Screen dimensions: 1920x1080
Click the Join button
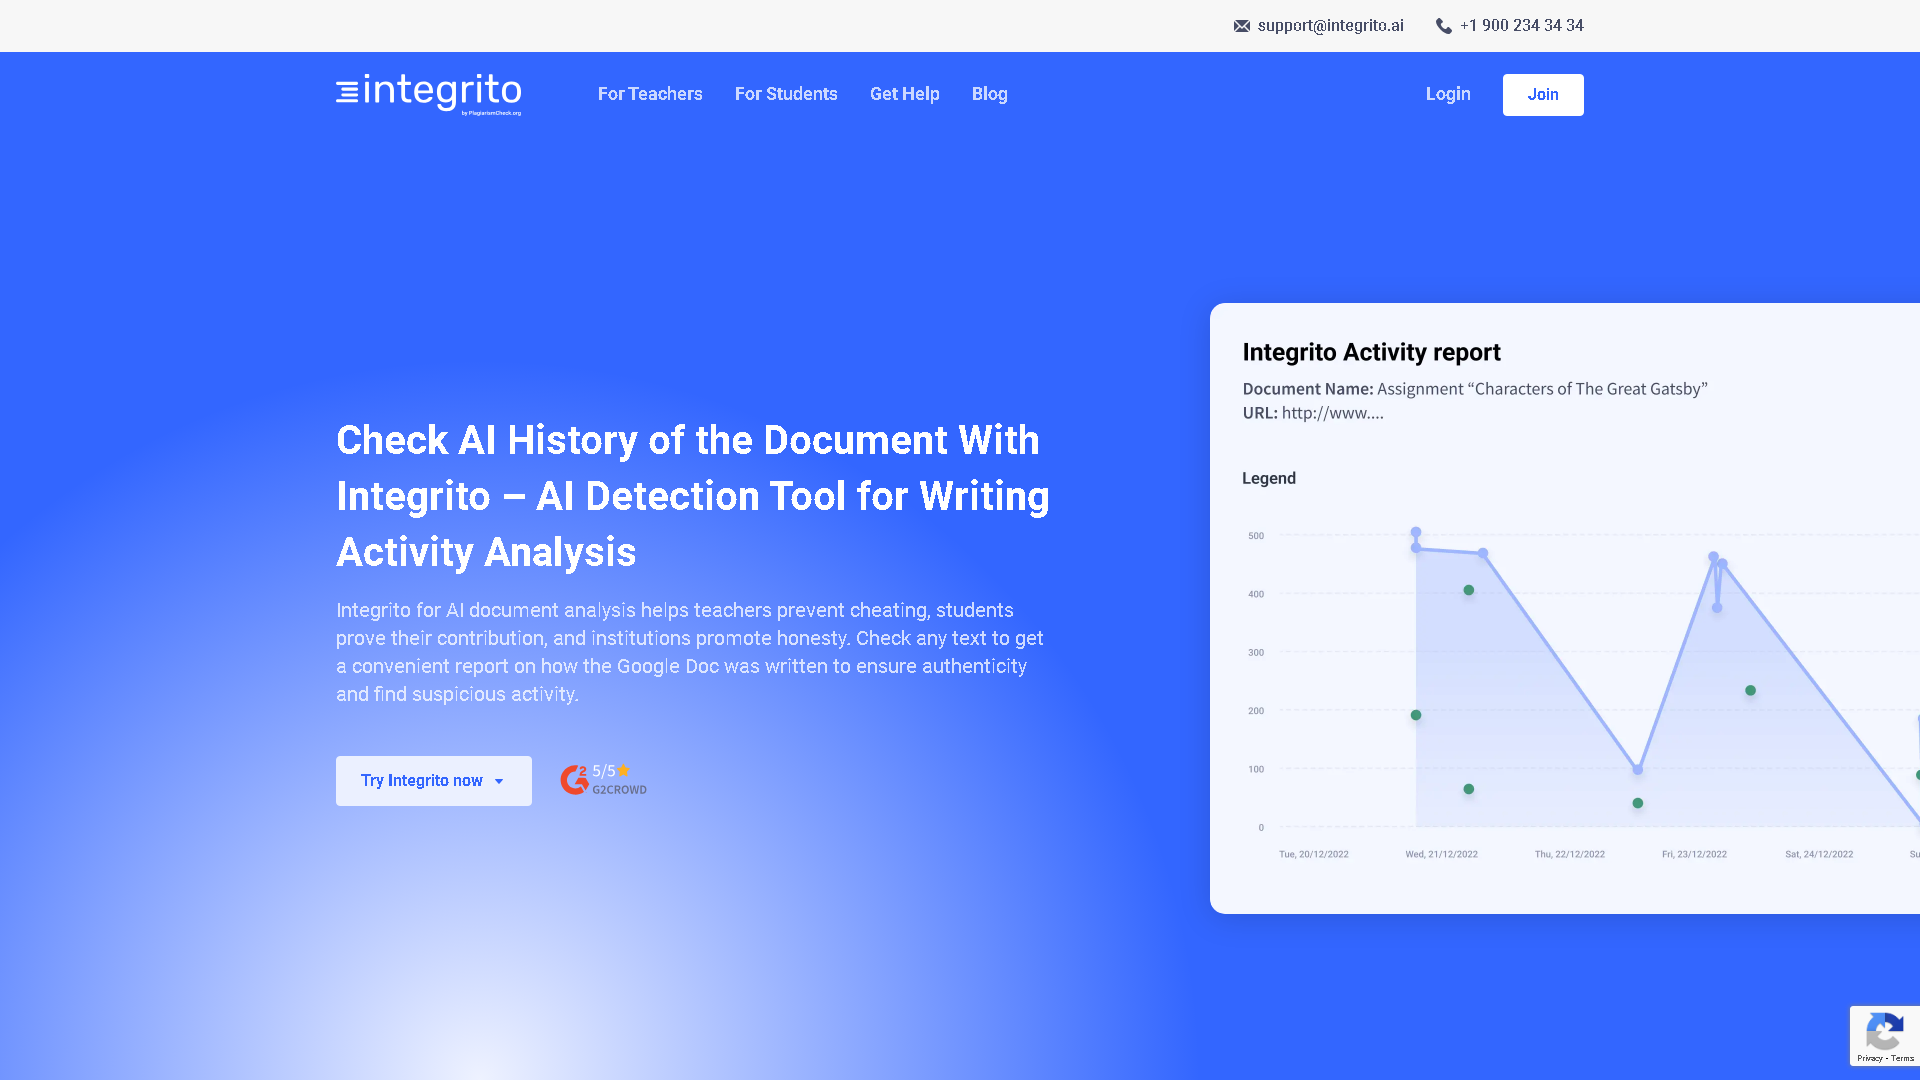[x=1543, y=94]
